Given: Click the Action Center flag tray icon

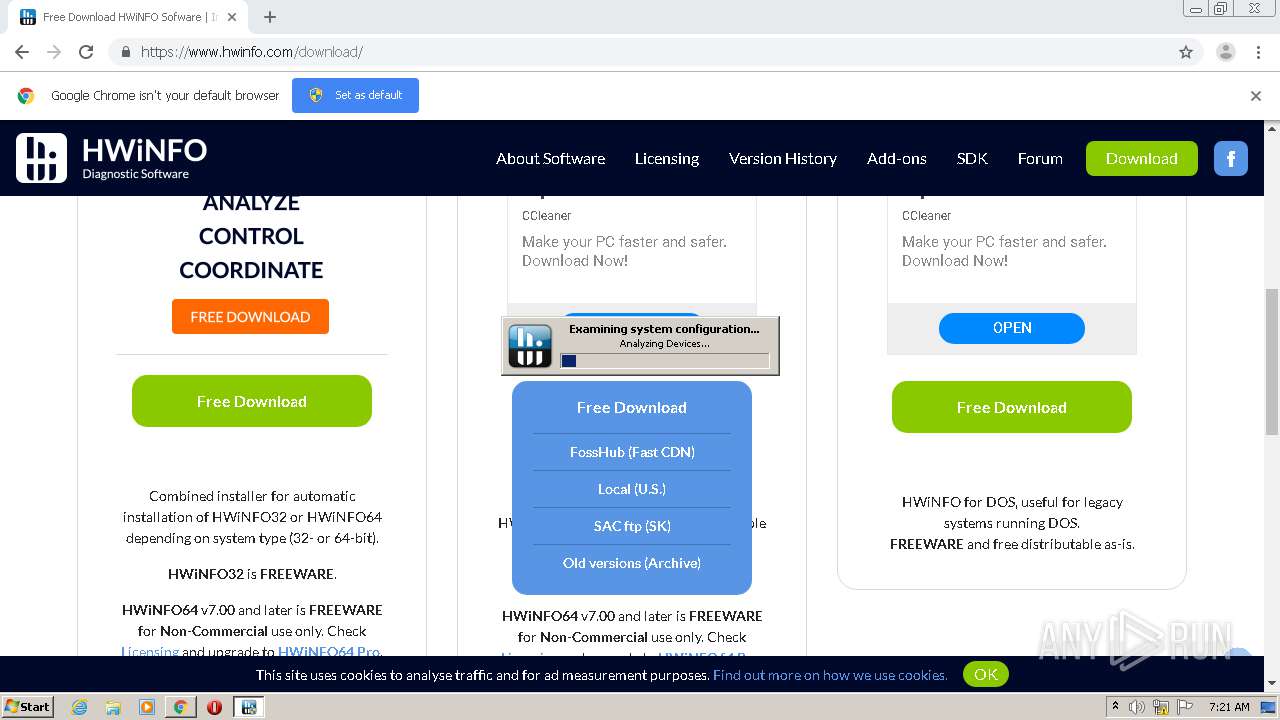Looking at the screenshot, I should click(x=1186, y=707).
